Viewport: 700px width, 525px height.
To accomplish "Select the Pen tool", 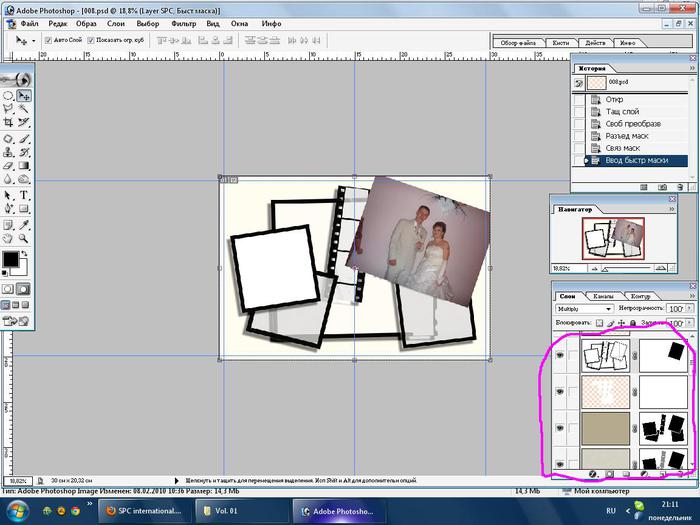I will [8, 208].
